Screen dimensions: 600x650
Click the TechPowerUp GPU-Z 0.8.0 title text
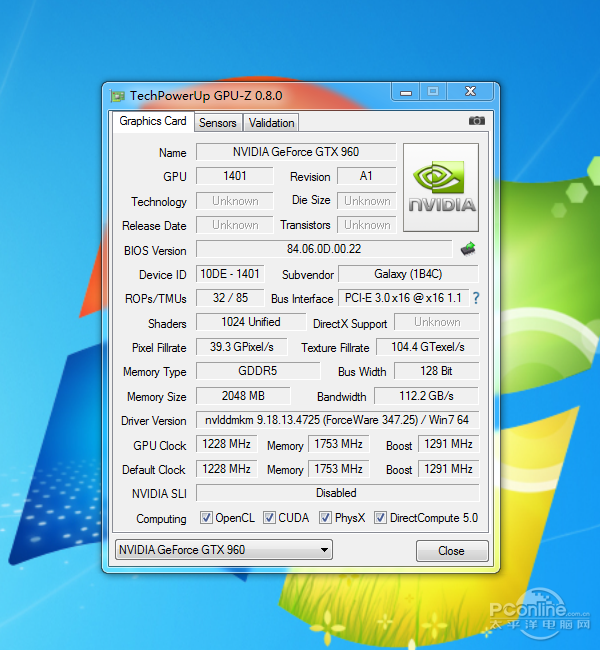coord(206,96)
